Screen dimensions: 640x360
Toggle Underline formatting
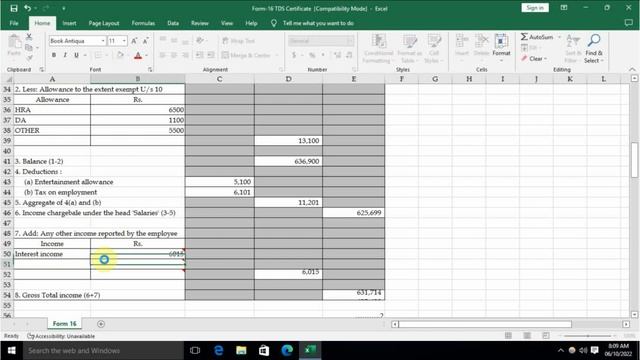click(x=76, y=55)
